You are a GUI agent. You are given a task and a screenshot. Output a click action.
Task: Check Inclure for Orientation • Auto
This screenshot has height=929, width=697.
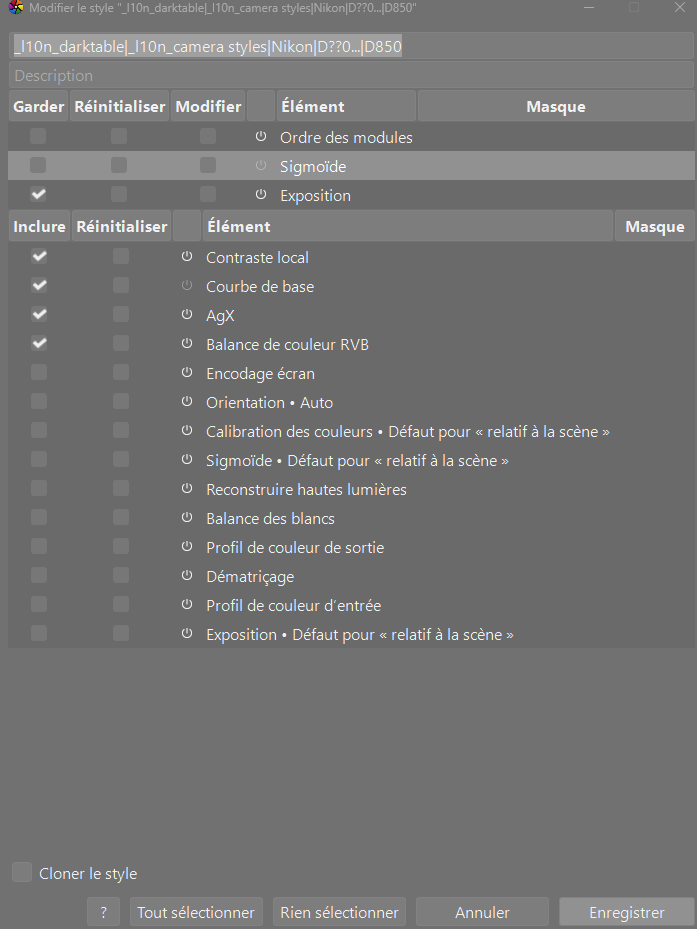click(39, 402)
